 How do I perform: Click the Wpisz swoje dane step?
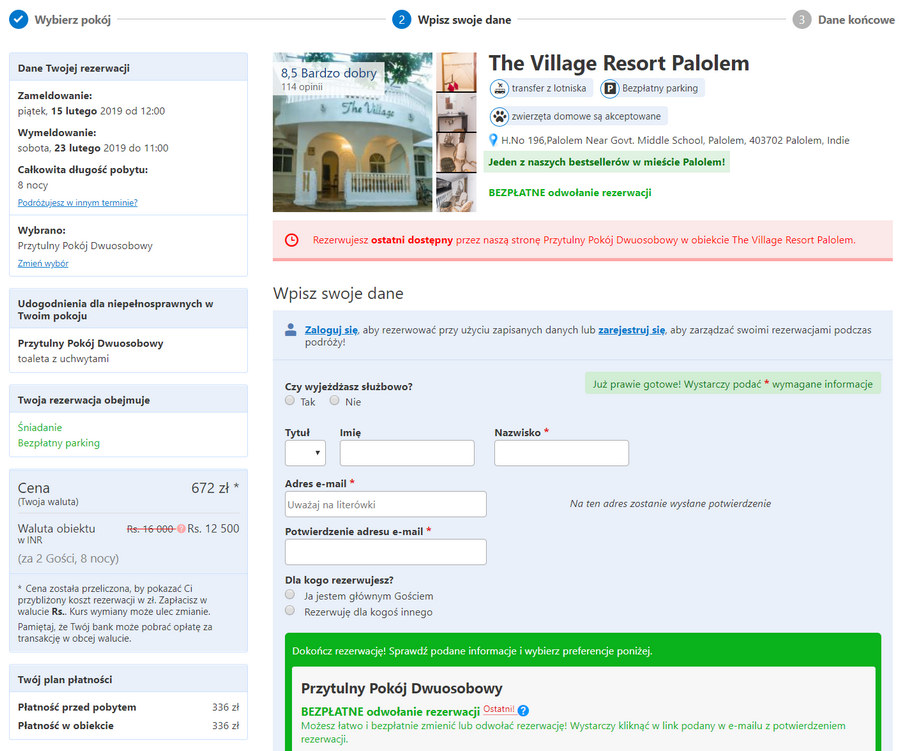pyautogui.click(x=464, y=20)
